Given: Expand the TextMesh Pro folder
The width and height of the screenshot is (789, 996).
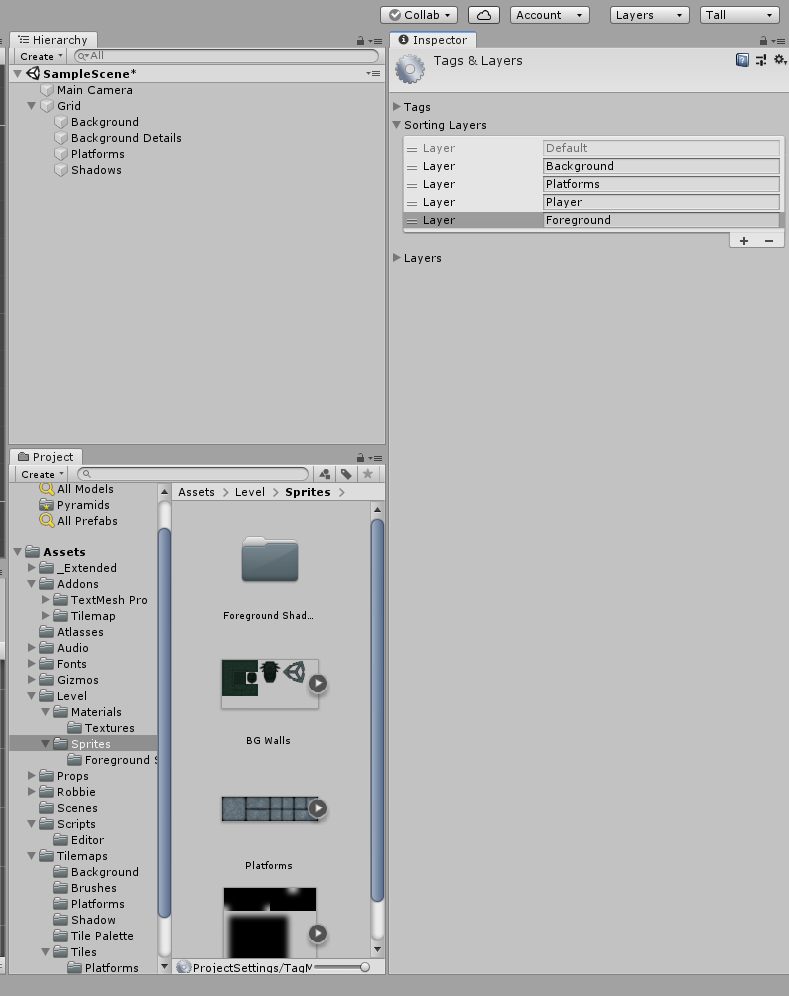Looking at the screenshot, I should click(46, 600).
